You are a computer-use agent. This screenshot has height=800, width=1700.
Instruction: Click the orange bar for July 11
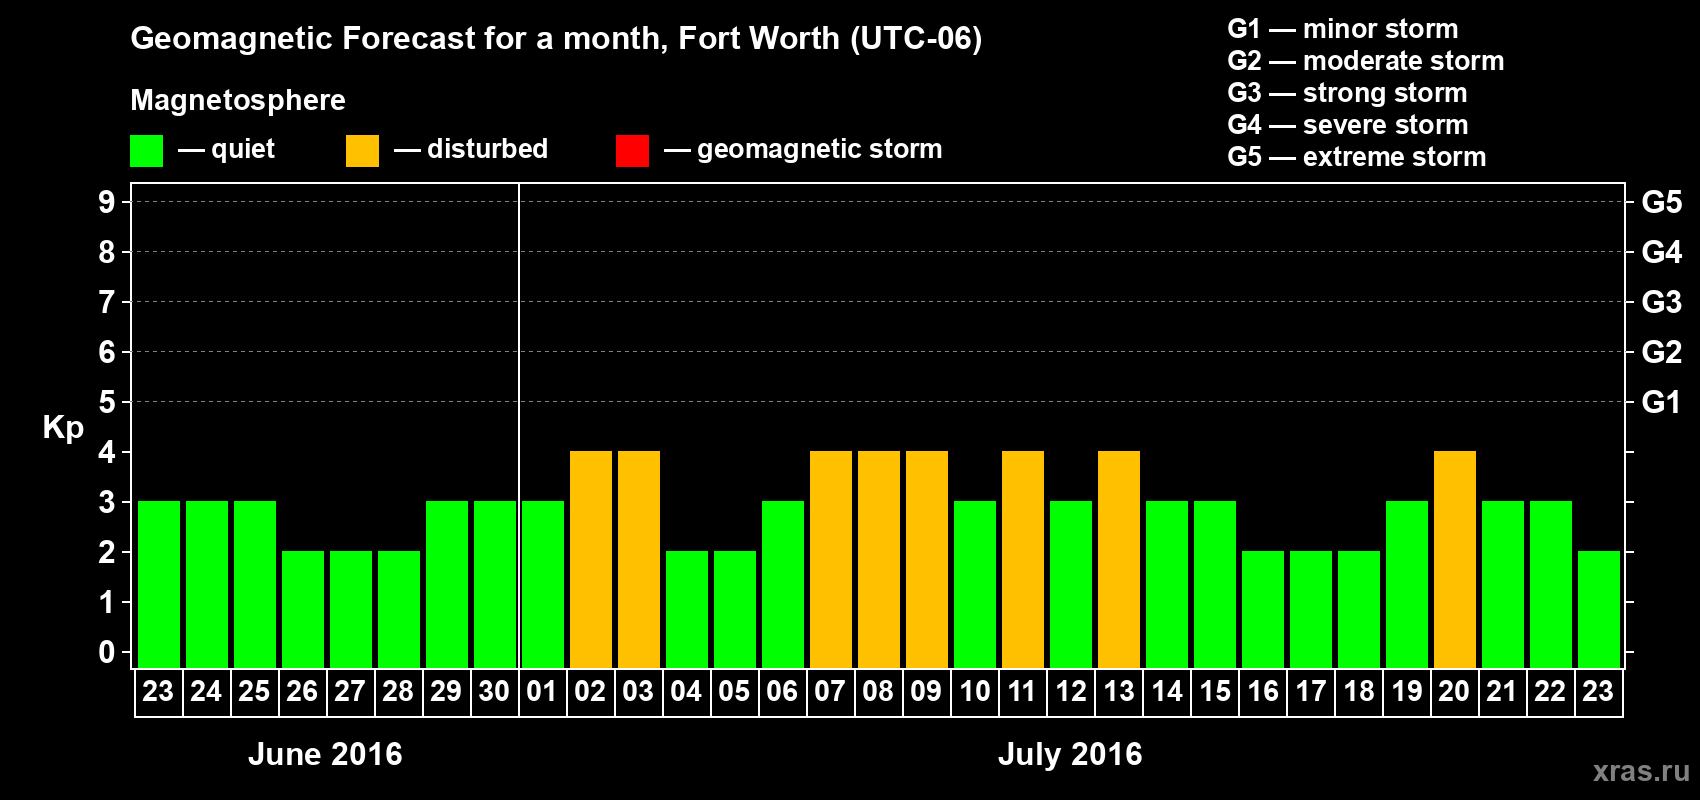(x=1023, y=559)
